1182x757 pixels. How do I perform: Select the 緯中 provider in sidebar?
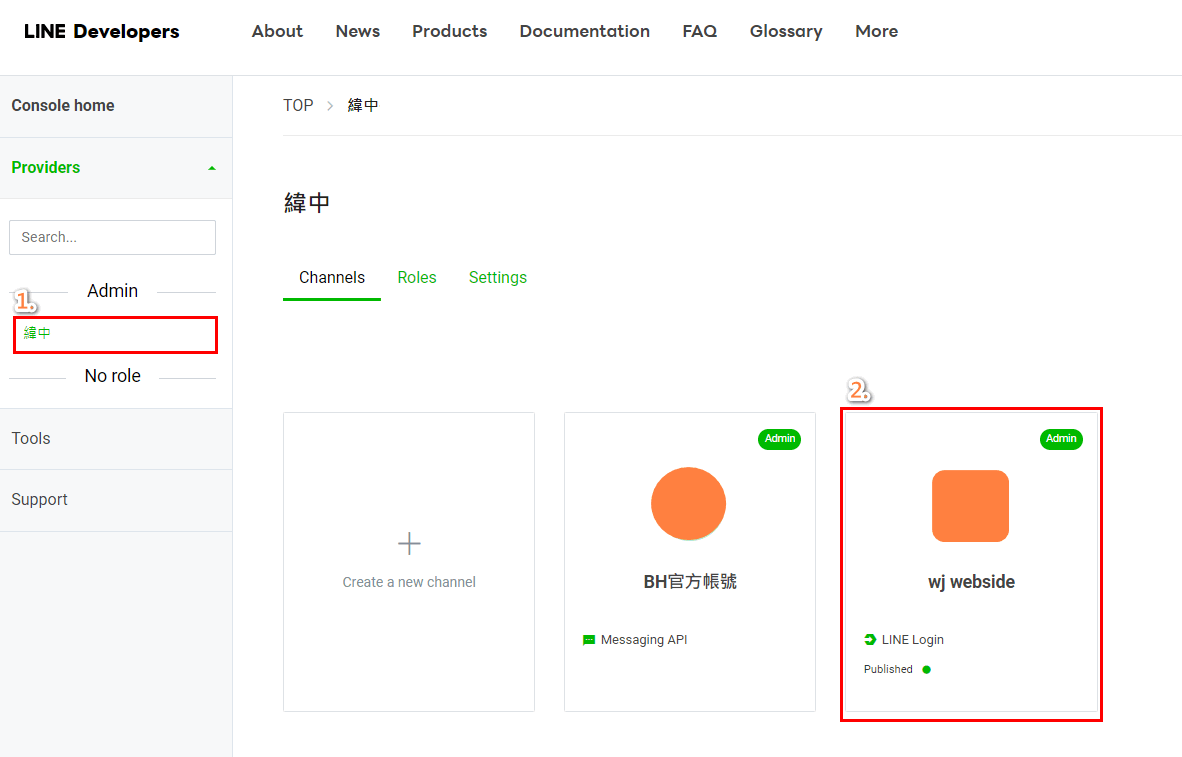[38, 333]
